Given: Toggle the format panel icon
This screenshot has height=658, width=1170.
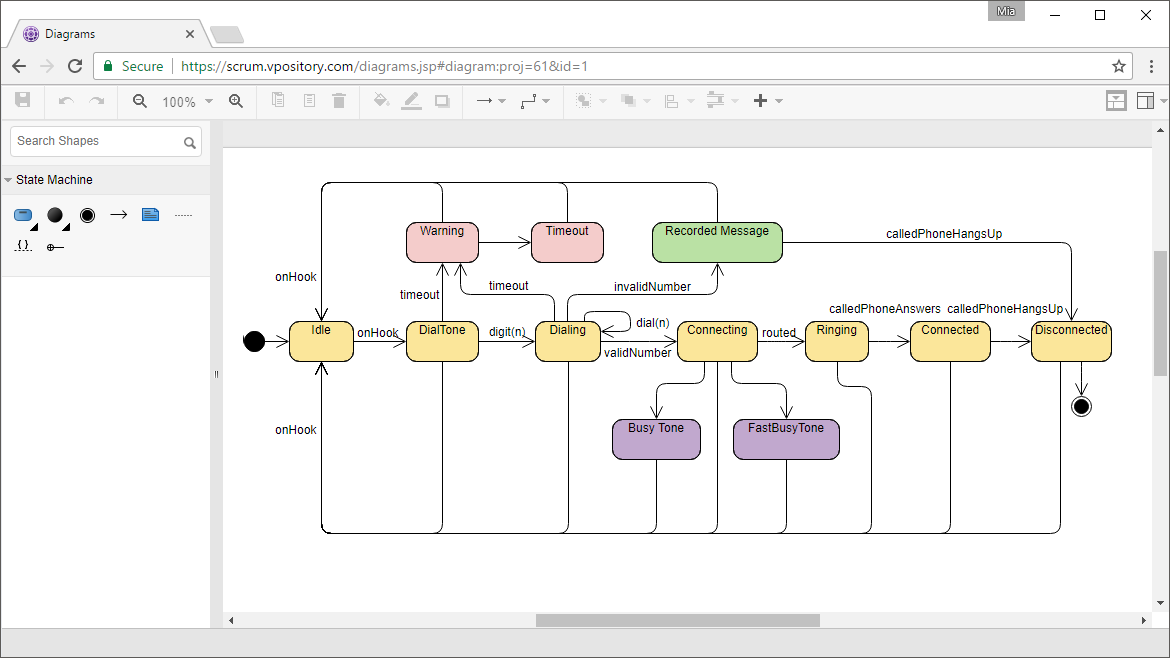Looking at the screenshot, I should pyautogui.click(x=1145, y=101).
